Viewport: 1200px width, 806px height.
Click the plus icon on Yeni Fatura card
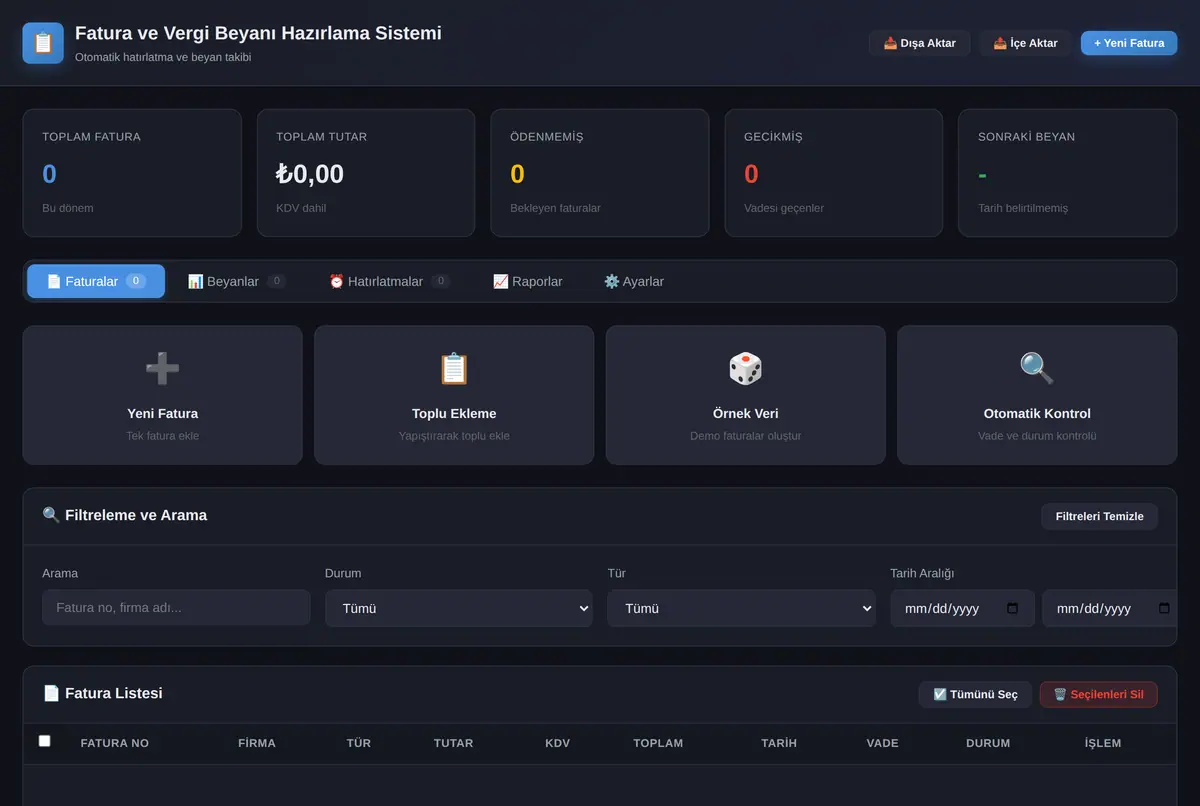coord(163,369)
